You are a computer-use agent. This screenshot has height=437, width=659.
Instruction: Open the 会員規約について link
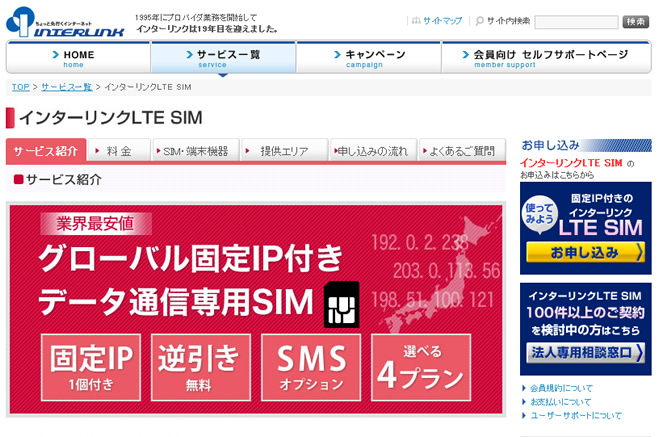(561, 388)
